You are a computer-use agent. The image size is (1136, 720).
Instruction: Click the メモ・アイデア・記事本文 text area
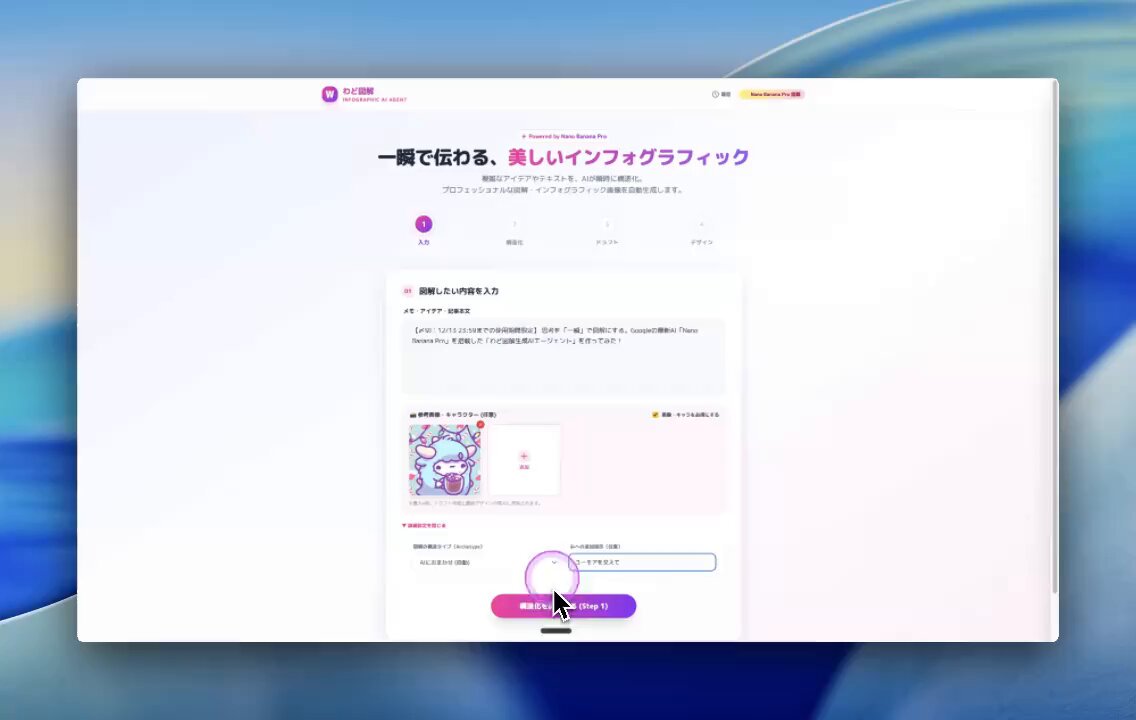(565, 355)
